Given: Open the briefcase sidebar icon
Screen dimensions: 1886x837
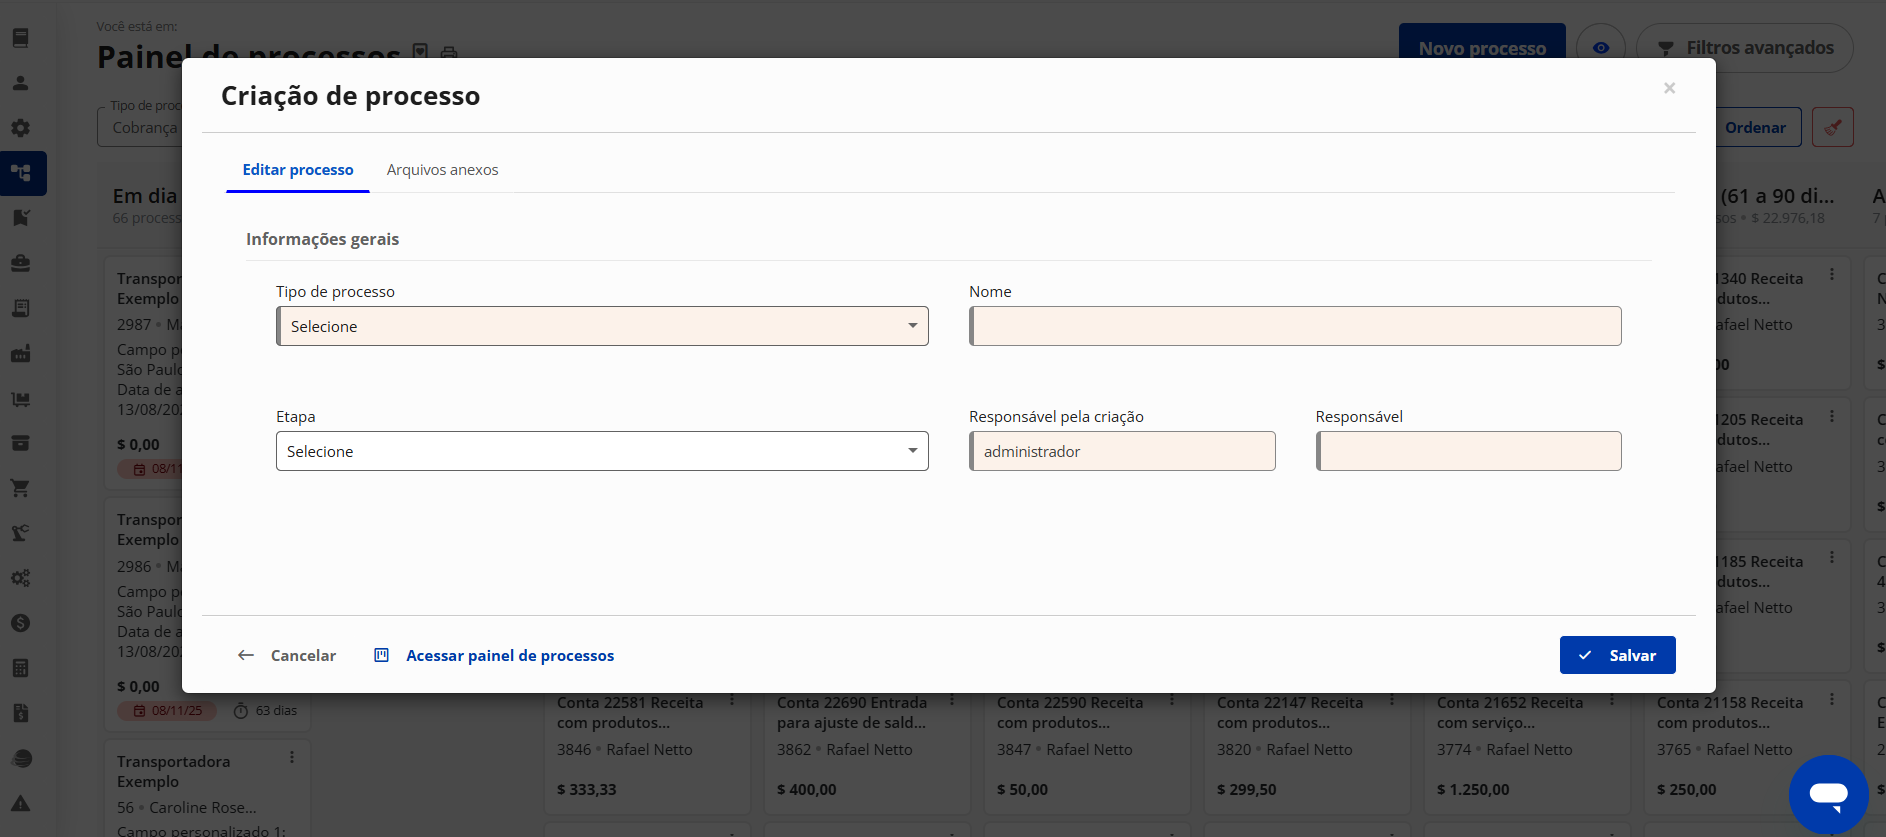Looking at the screenshot, I should click(20, 263).
